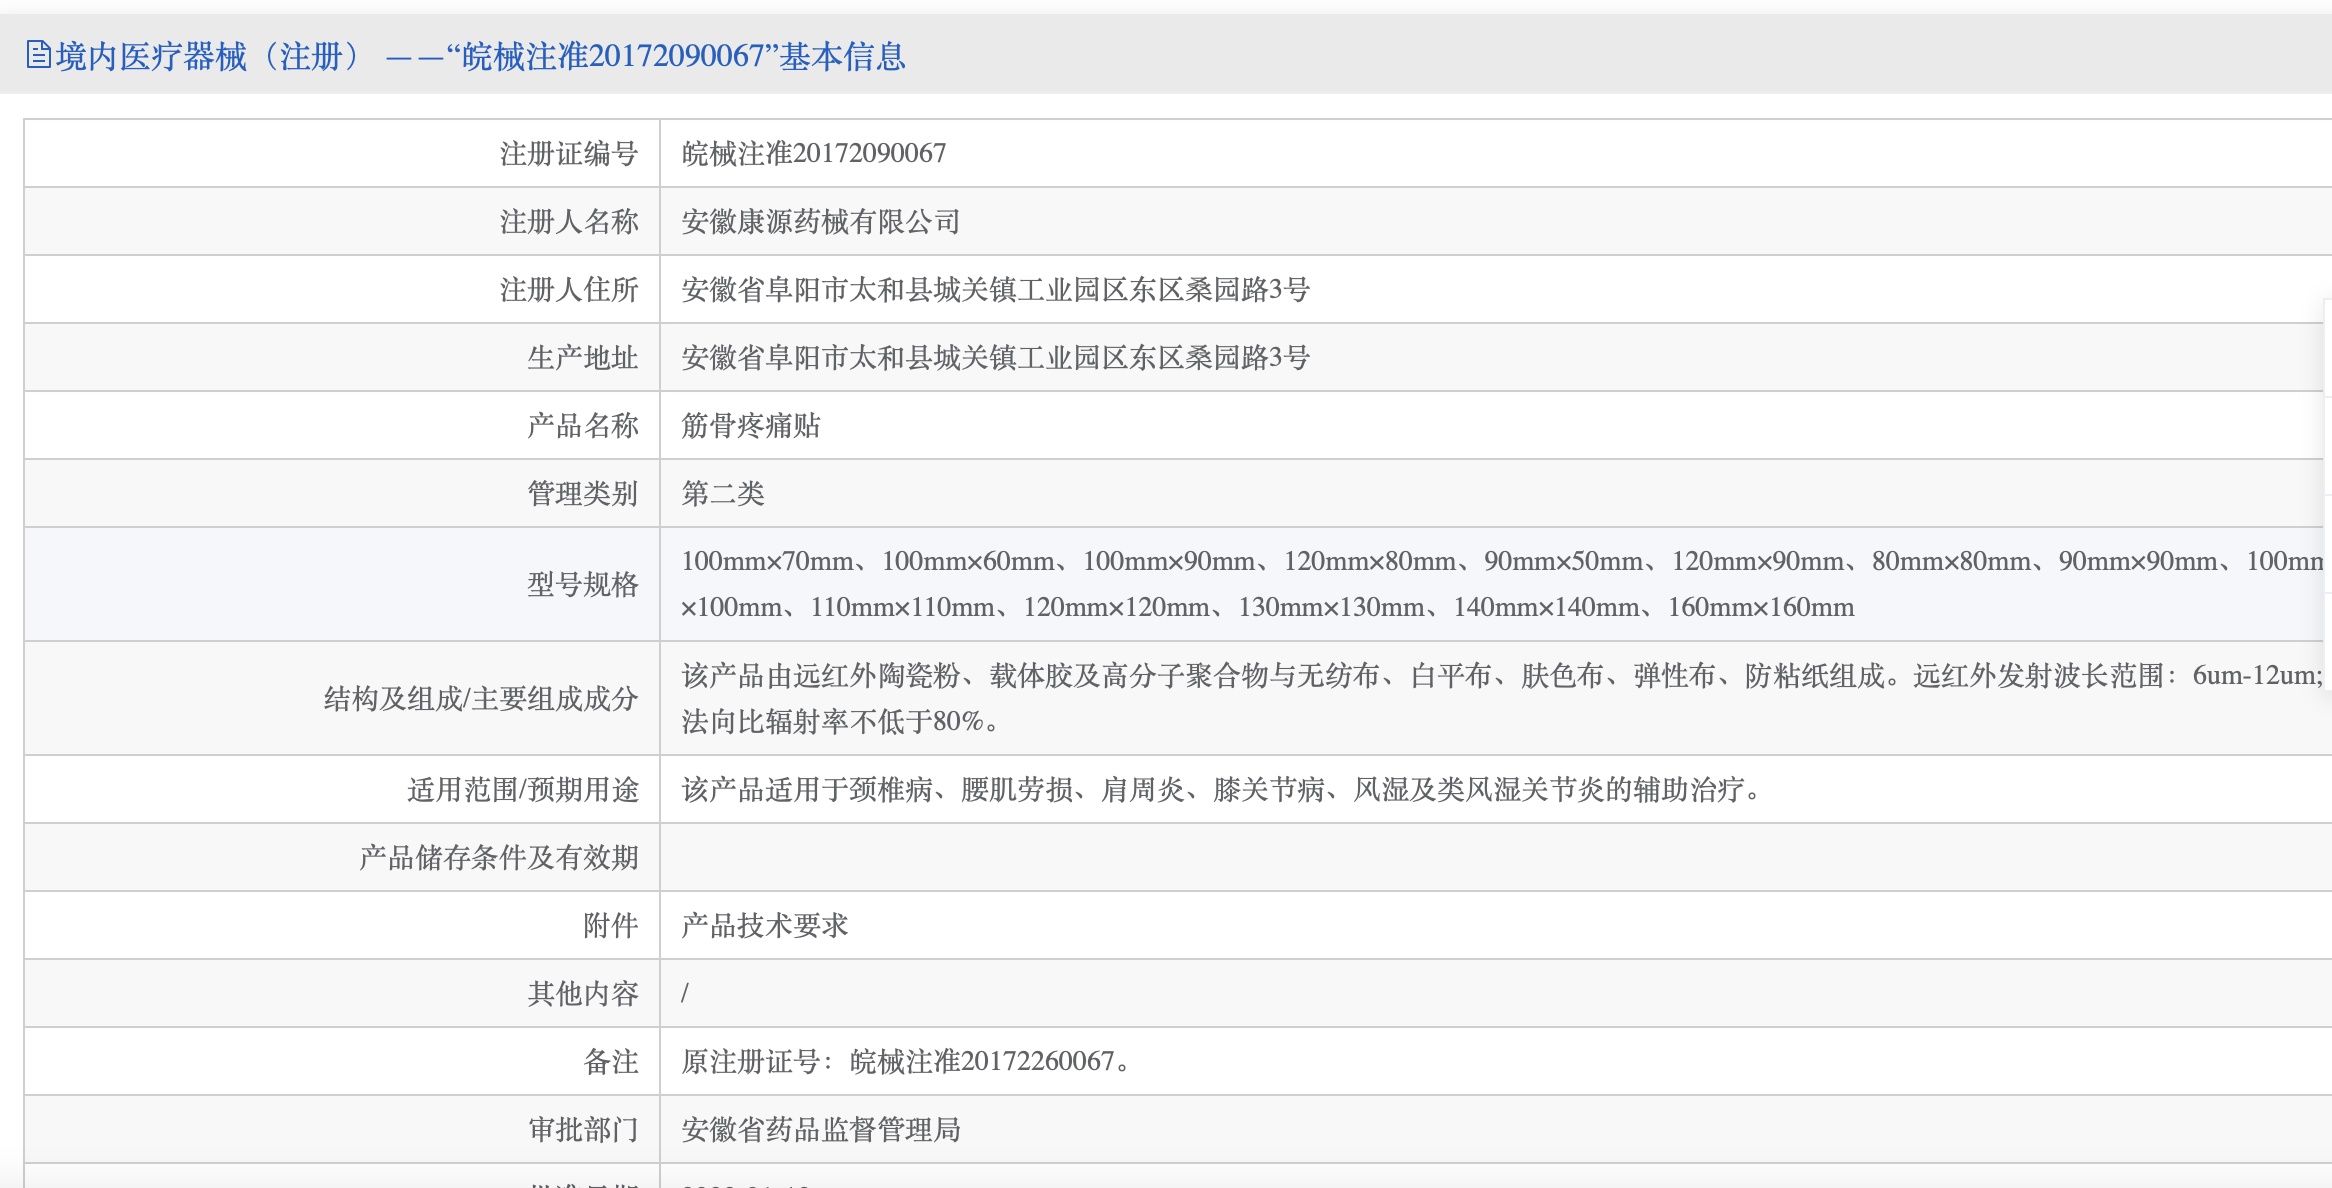The image size is (2332, 1188).
Task: Click the 注册证编号 row label
Action: click(568, 153)
